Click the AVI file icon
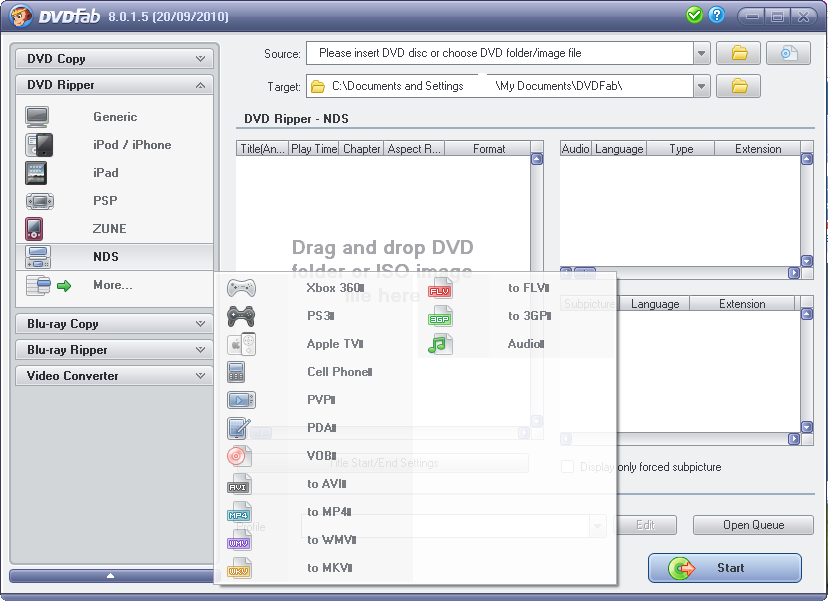828x601 pixels. point(239,484)
